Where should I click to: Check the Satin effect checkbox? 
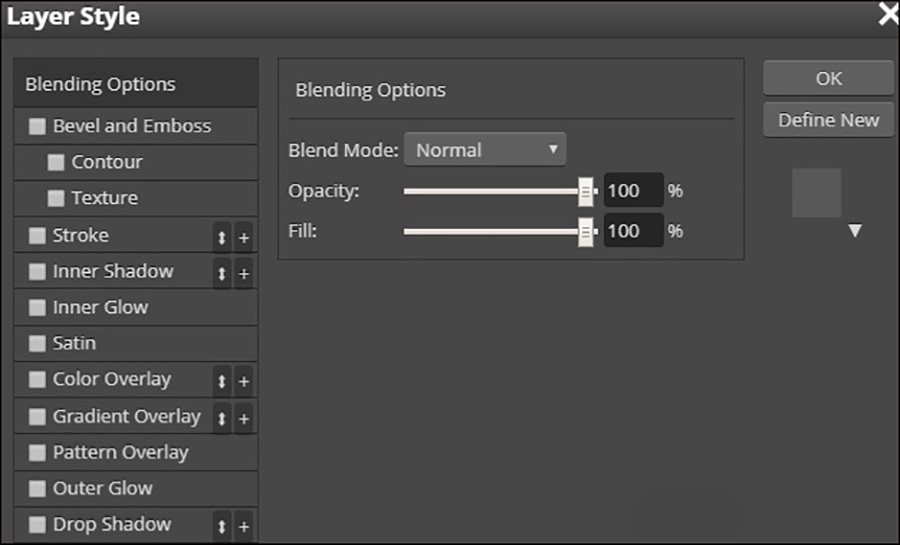38,344
